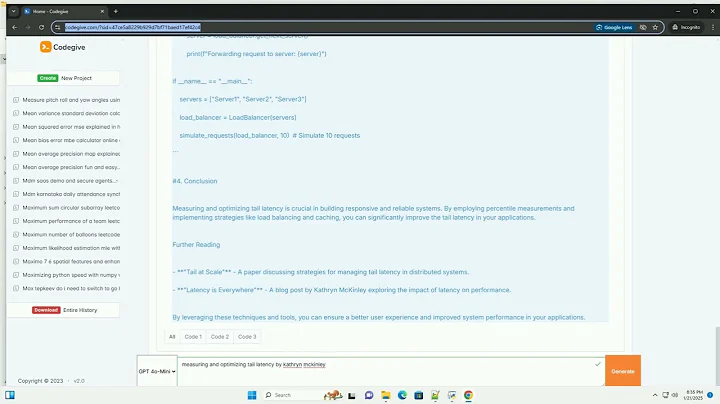Open a new browser tab with the plus icon
720x404 pixels.
tap(116, 11)
